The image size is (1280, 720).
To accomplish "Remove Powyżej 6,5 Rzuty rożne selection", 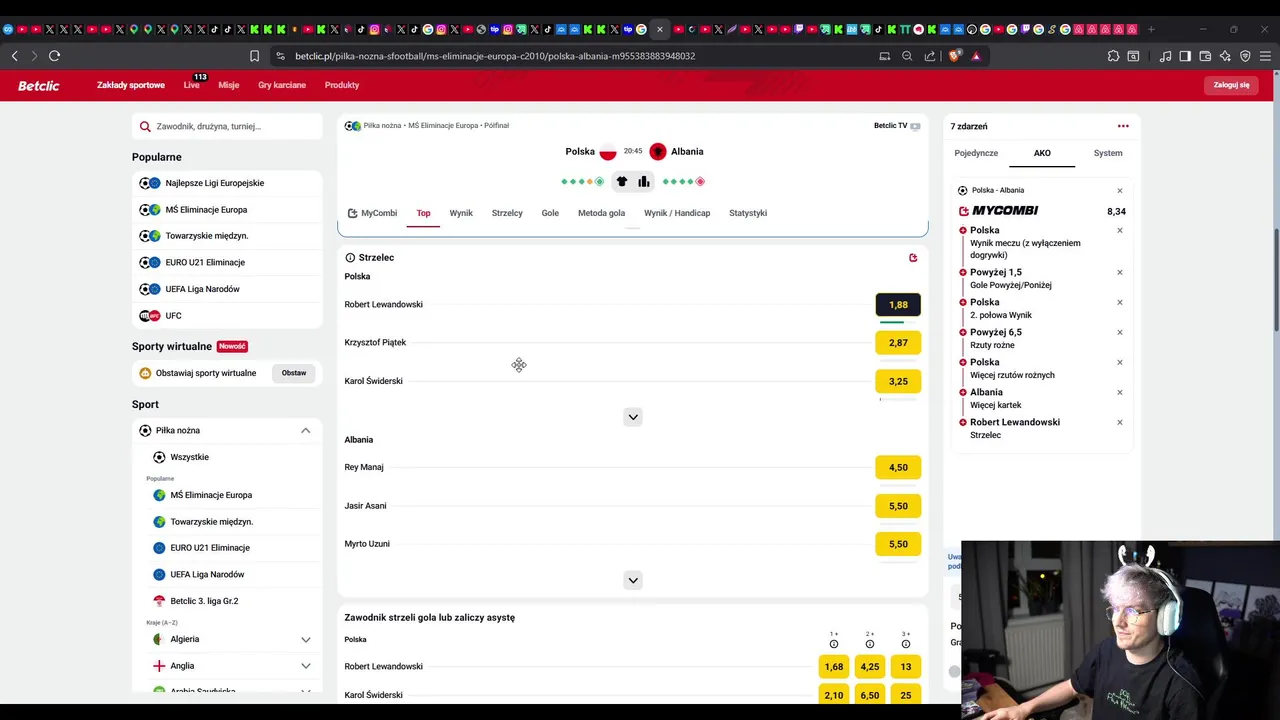I will [x=1120, y=332].
